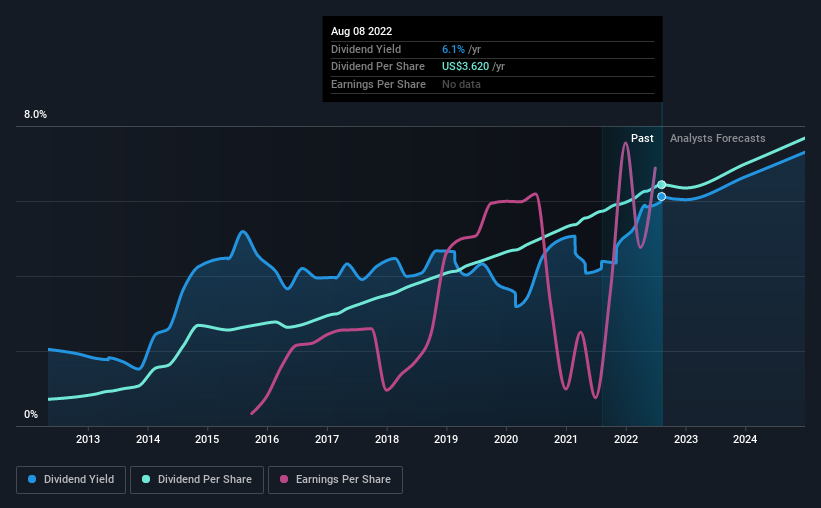Click the Analysts Forecasts label
This screenshot has height=508, width=821.
pyautogui.click(x=717, y=138)
